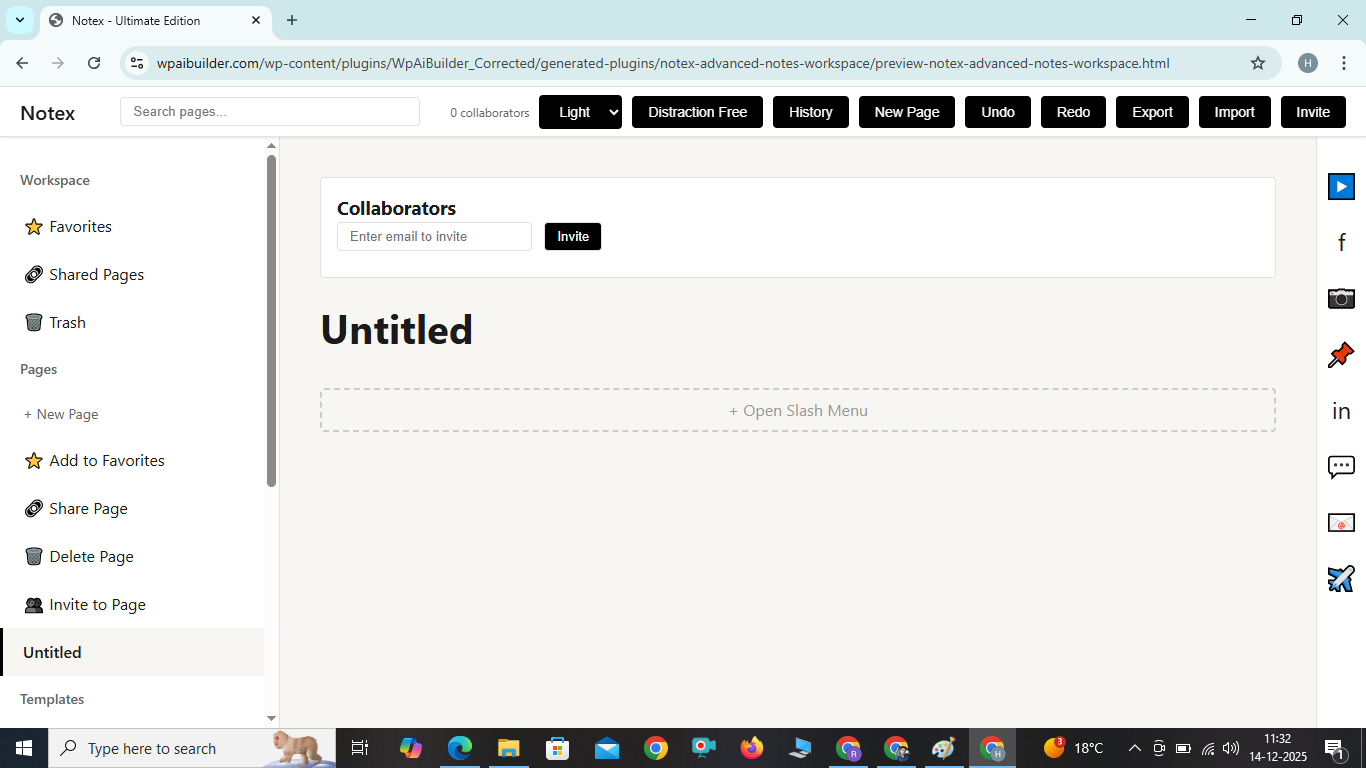Image resolution: width=1366 pixels, height=768 pixels.
Task: Click the History button in toolbar
Action: (810, 112)
